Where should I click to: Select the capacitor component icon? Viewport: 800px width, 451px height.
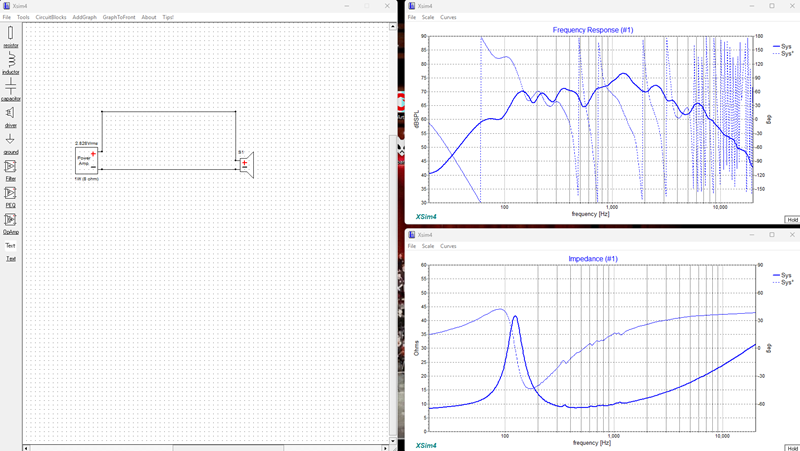(10, 86)
